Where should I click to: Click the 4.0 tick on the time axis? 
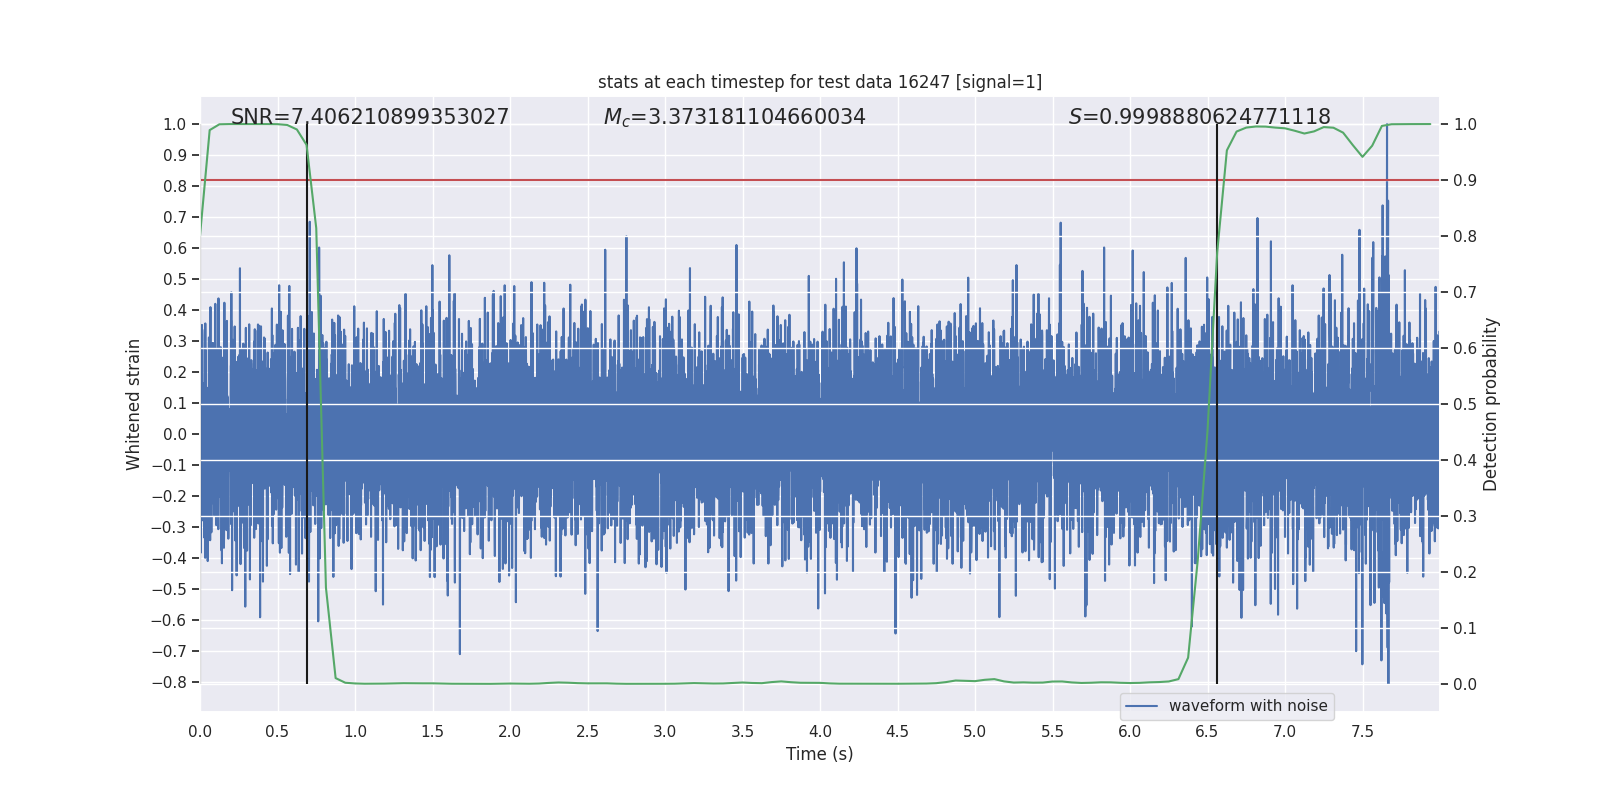pyautogui.click(x=820, y=731)
